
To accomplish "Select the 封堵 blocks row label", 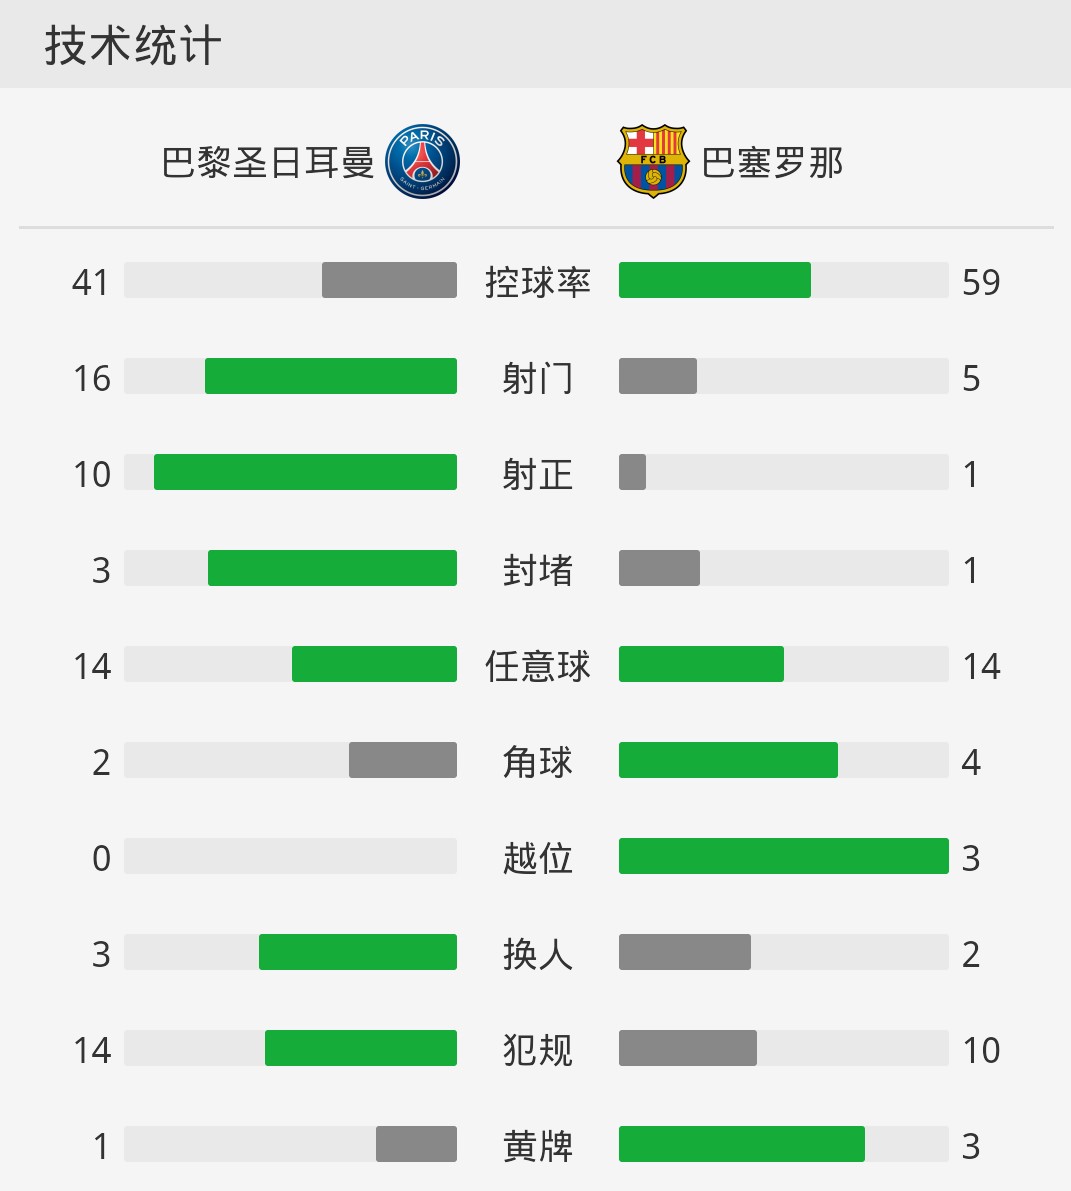I will point(538,570).
